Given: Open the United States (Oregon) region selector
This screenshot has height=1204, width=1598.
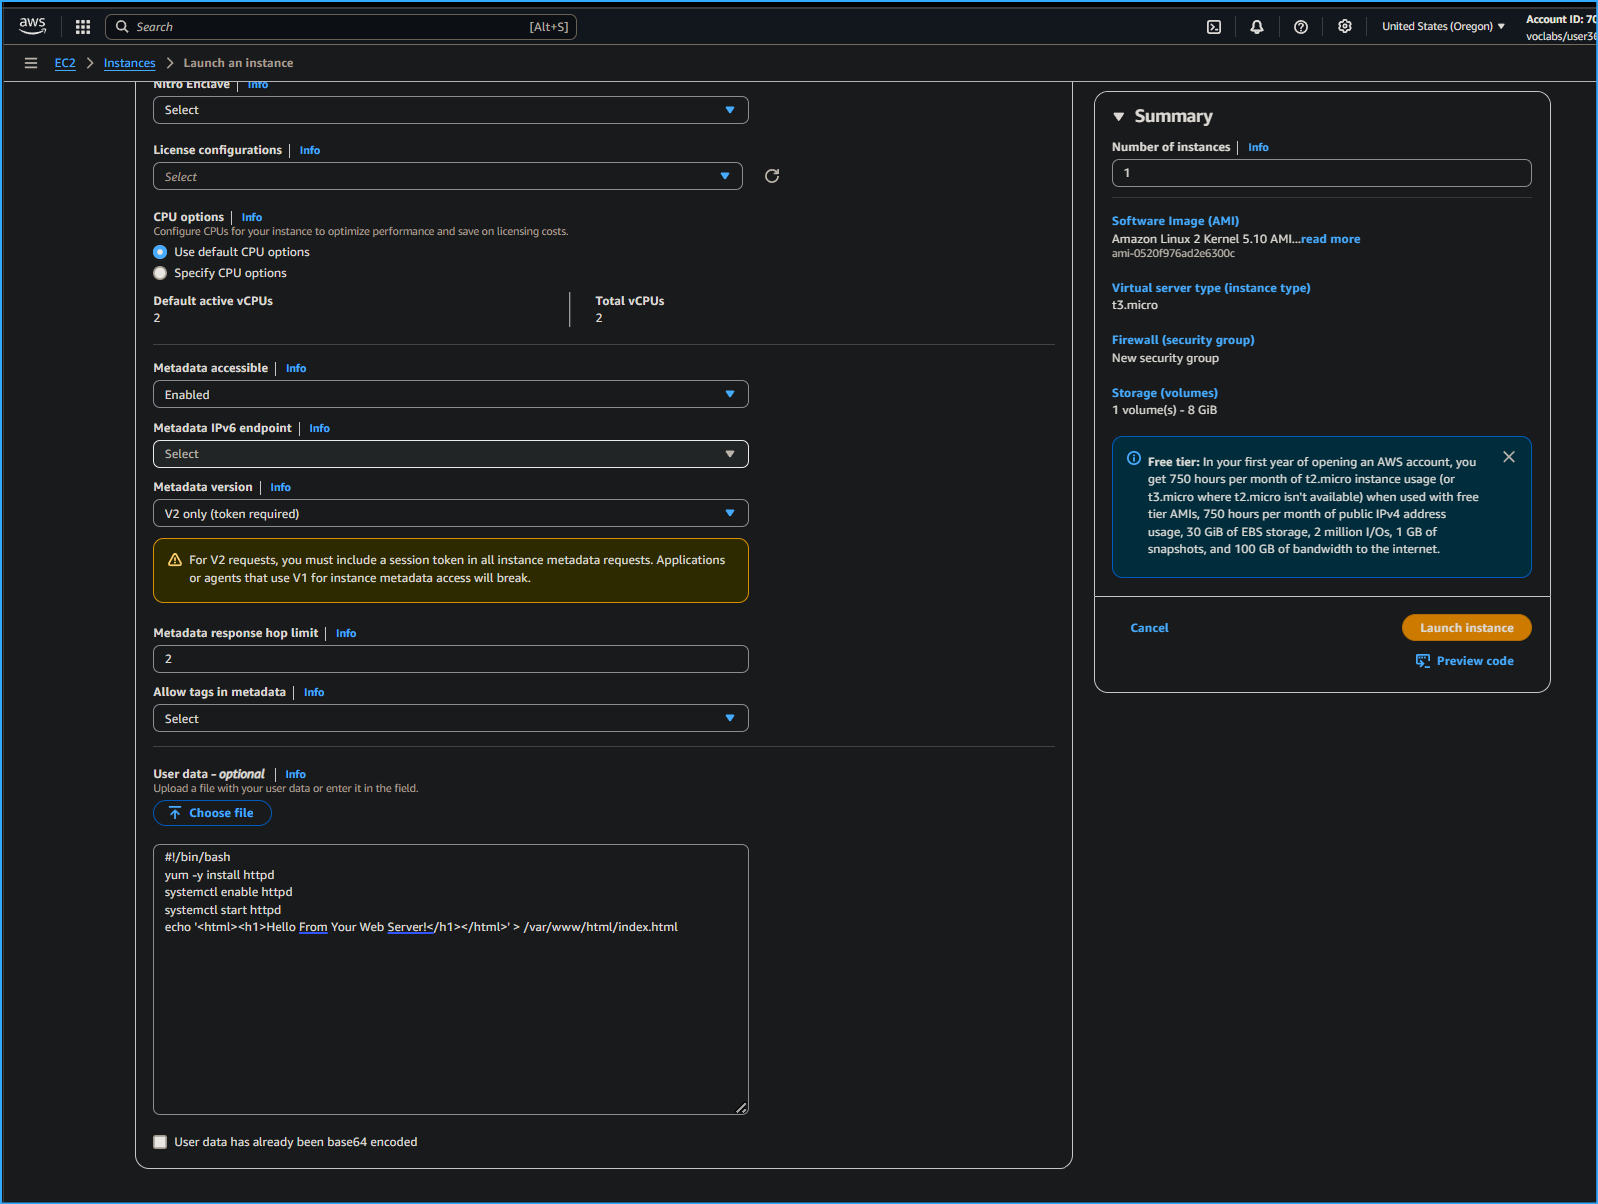Looking at the screenshot, I should 1443,27.
